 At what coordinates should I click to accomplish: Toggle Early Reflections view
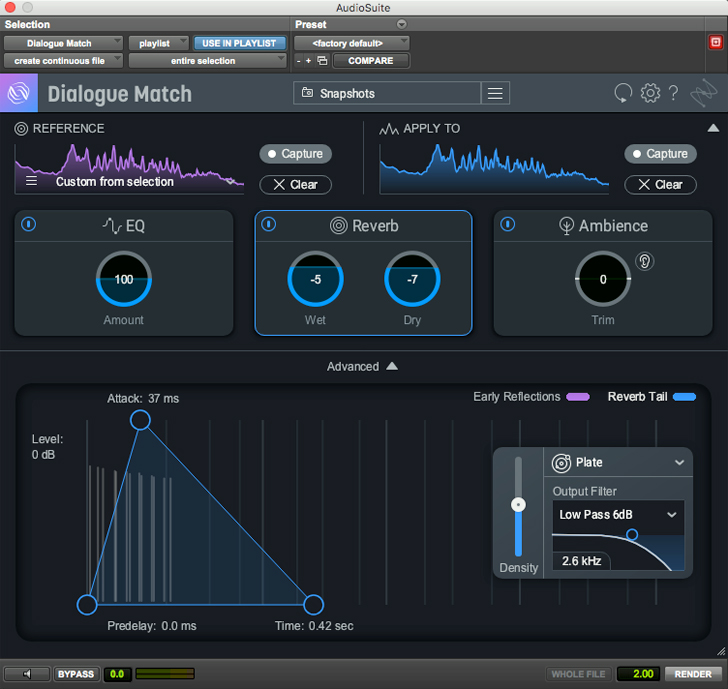pyautogui.click(x=531, y=396)
